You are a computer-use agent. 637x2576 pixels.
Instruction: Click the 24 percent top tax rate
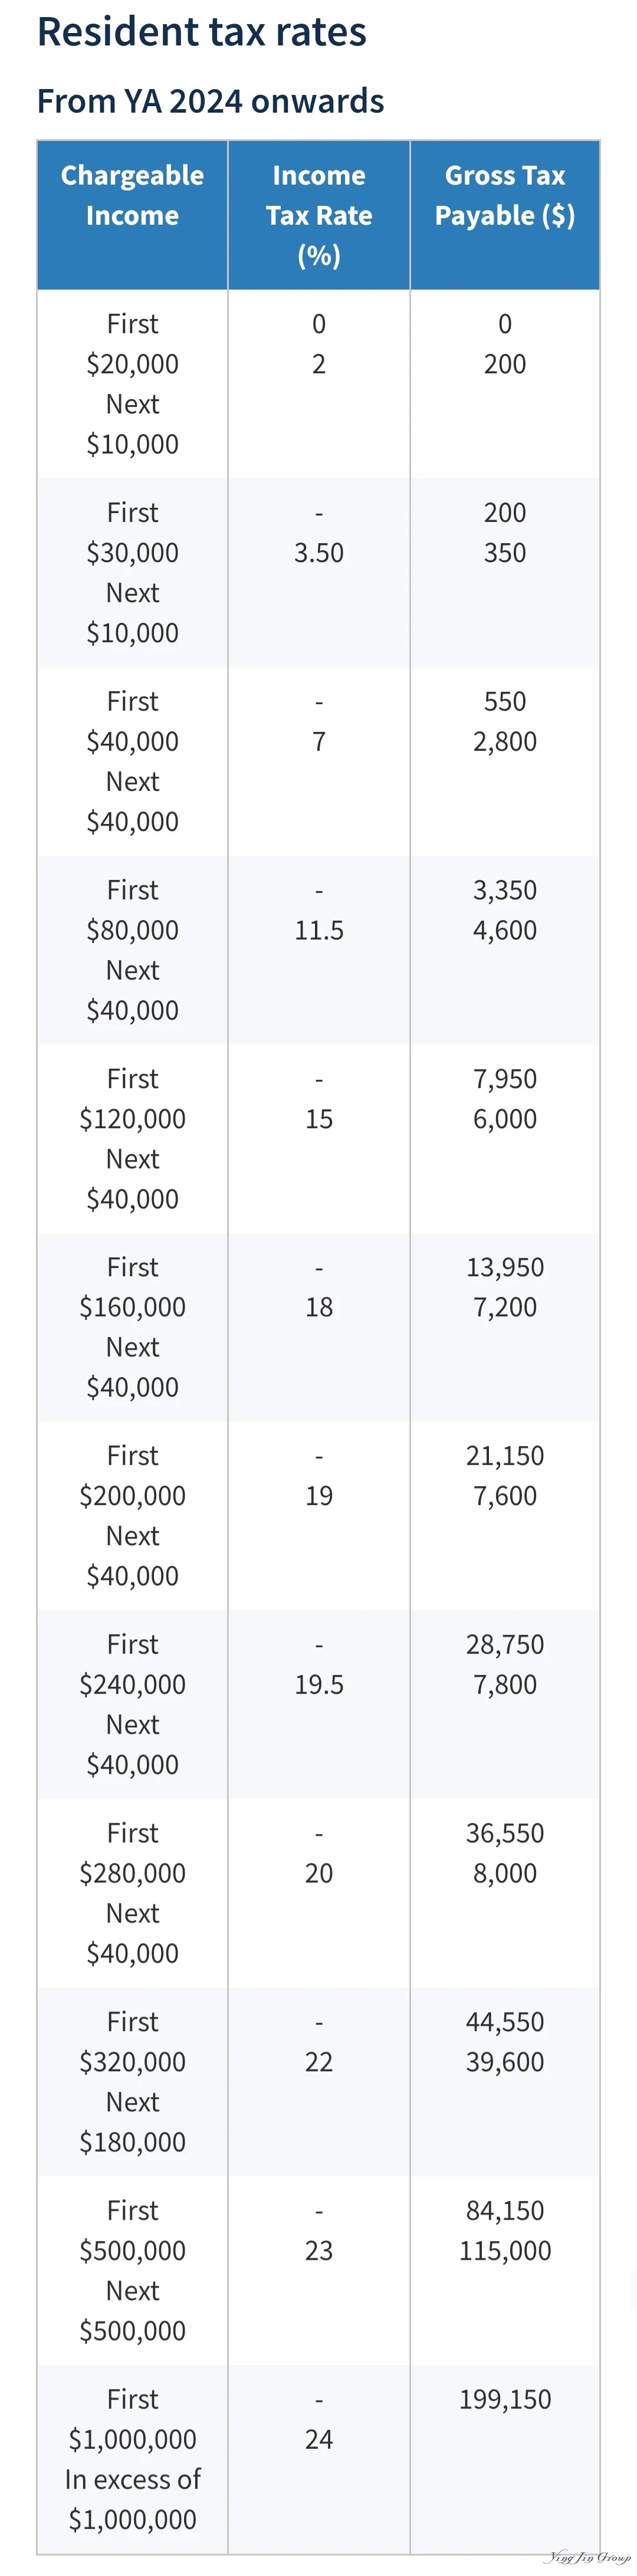coord(319,2440)
